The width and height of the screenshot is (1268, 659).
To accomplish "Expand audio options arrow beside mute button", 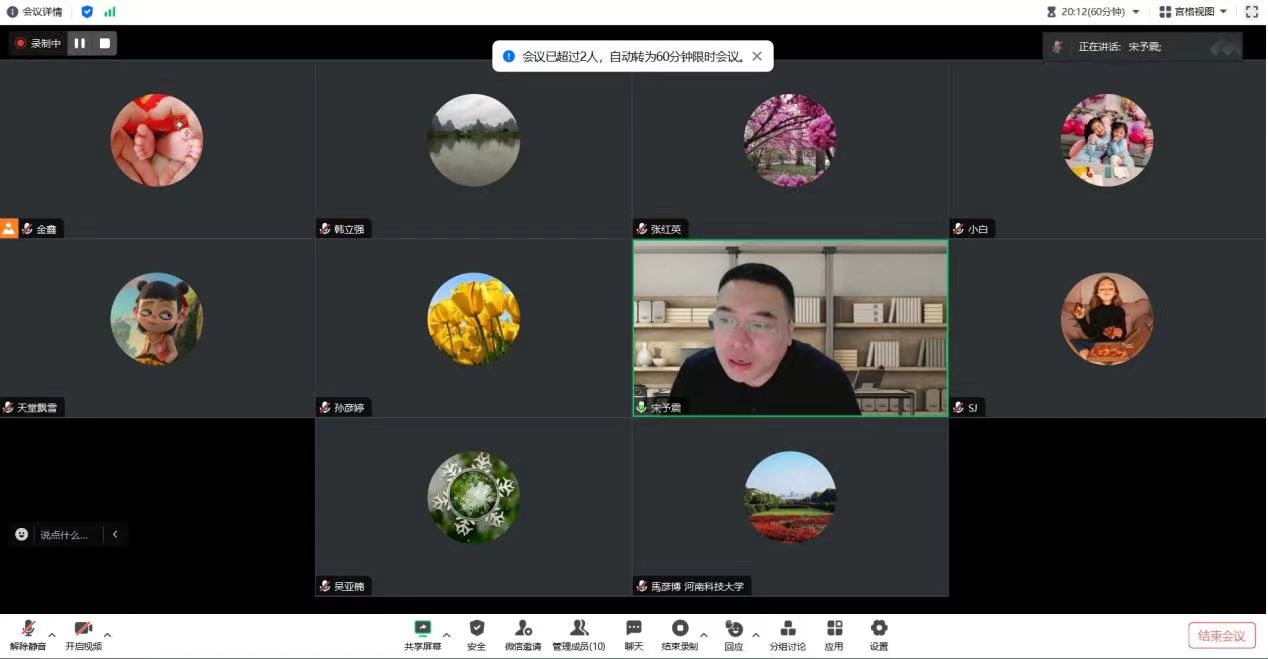I will [52, 635].
